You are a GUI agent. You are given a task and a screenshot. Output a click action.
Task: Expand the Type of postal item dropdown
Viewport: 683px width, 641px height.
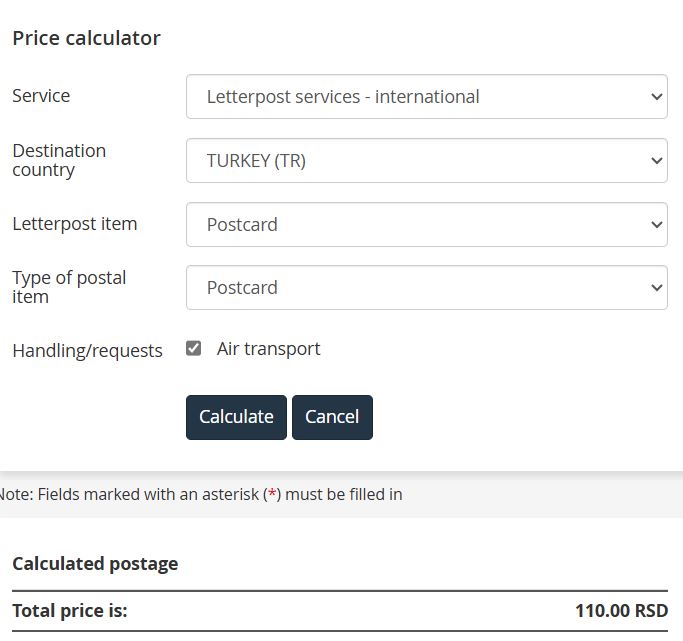click(x=427, y=287)
